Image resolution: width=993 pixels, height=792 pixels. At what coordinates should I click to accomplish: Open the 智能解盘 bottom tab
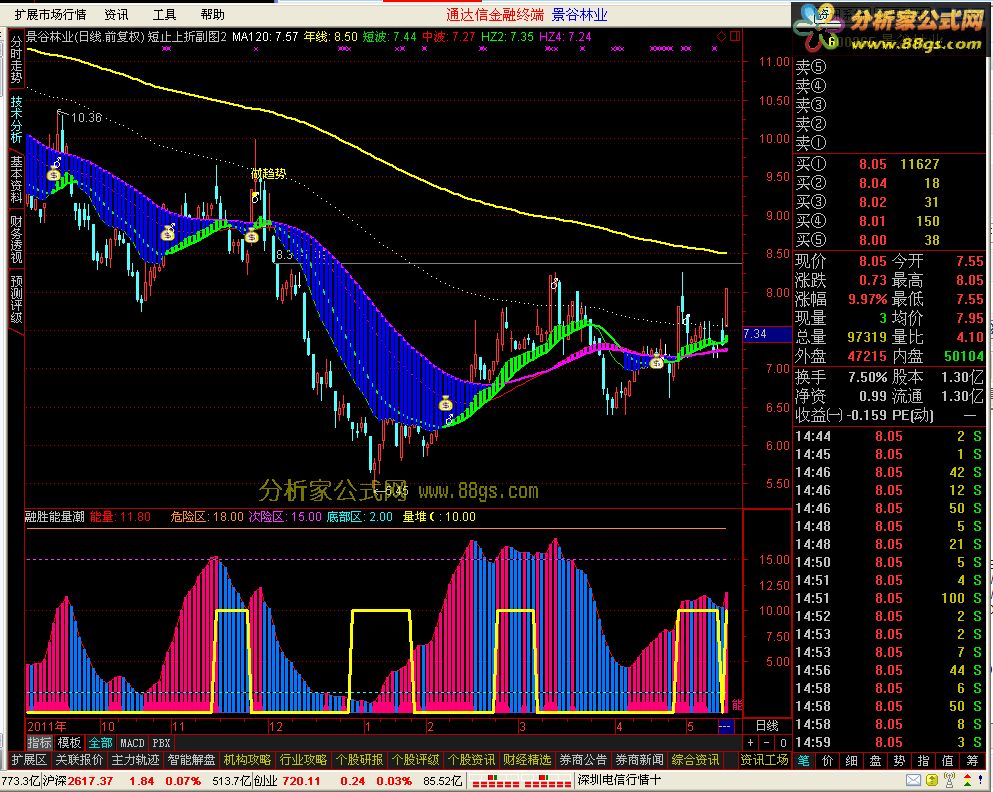pyautogui.click(x=191, y=759)
